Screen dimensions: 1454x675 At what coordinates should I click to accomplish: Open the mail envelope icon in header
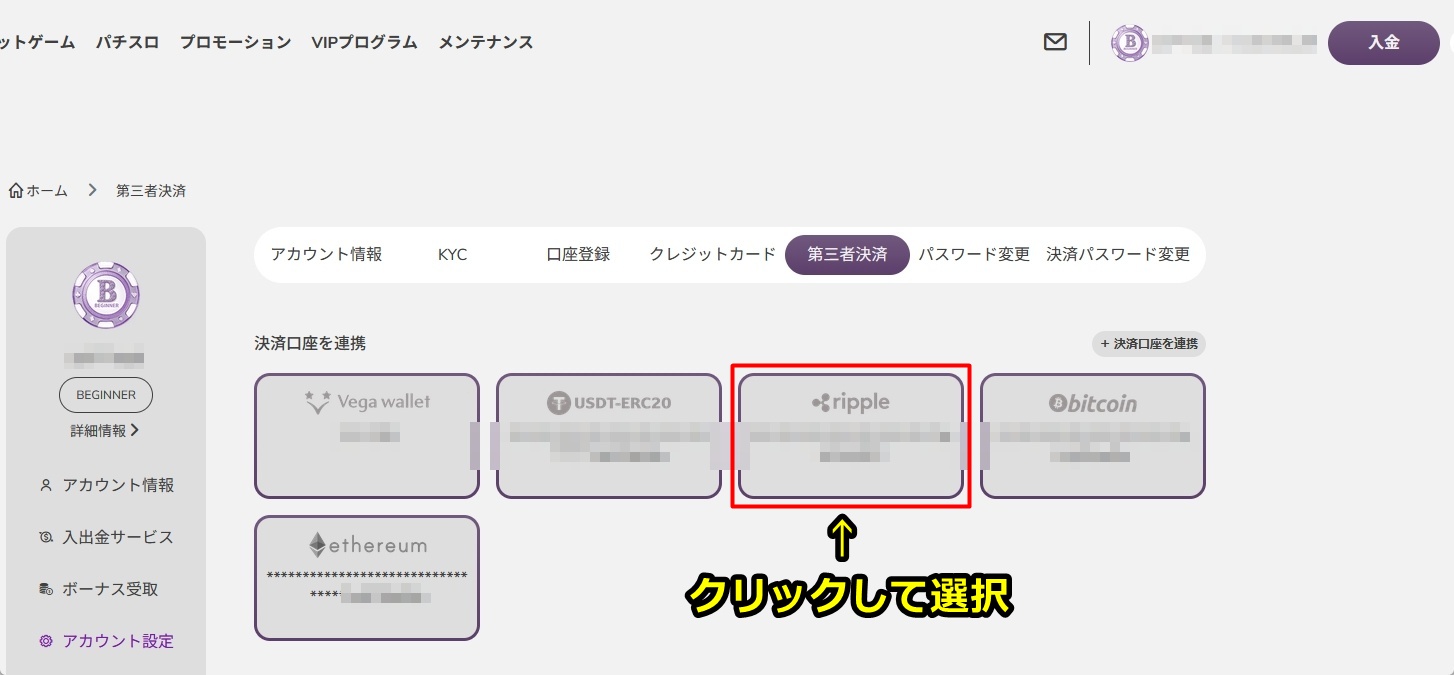pyautogui.click(x=1055, y=42)
